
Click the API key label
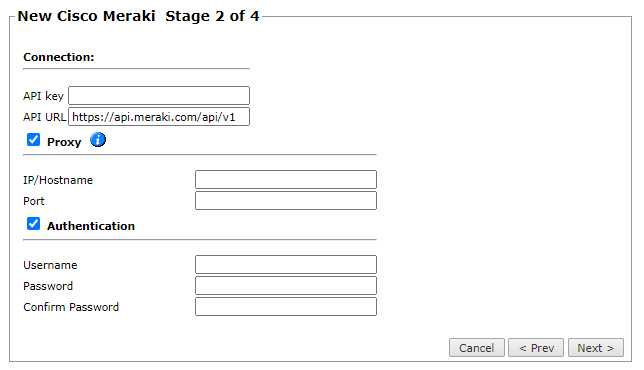click(x=43, y=96)
